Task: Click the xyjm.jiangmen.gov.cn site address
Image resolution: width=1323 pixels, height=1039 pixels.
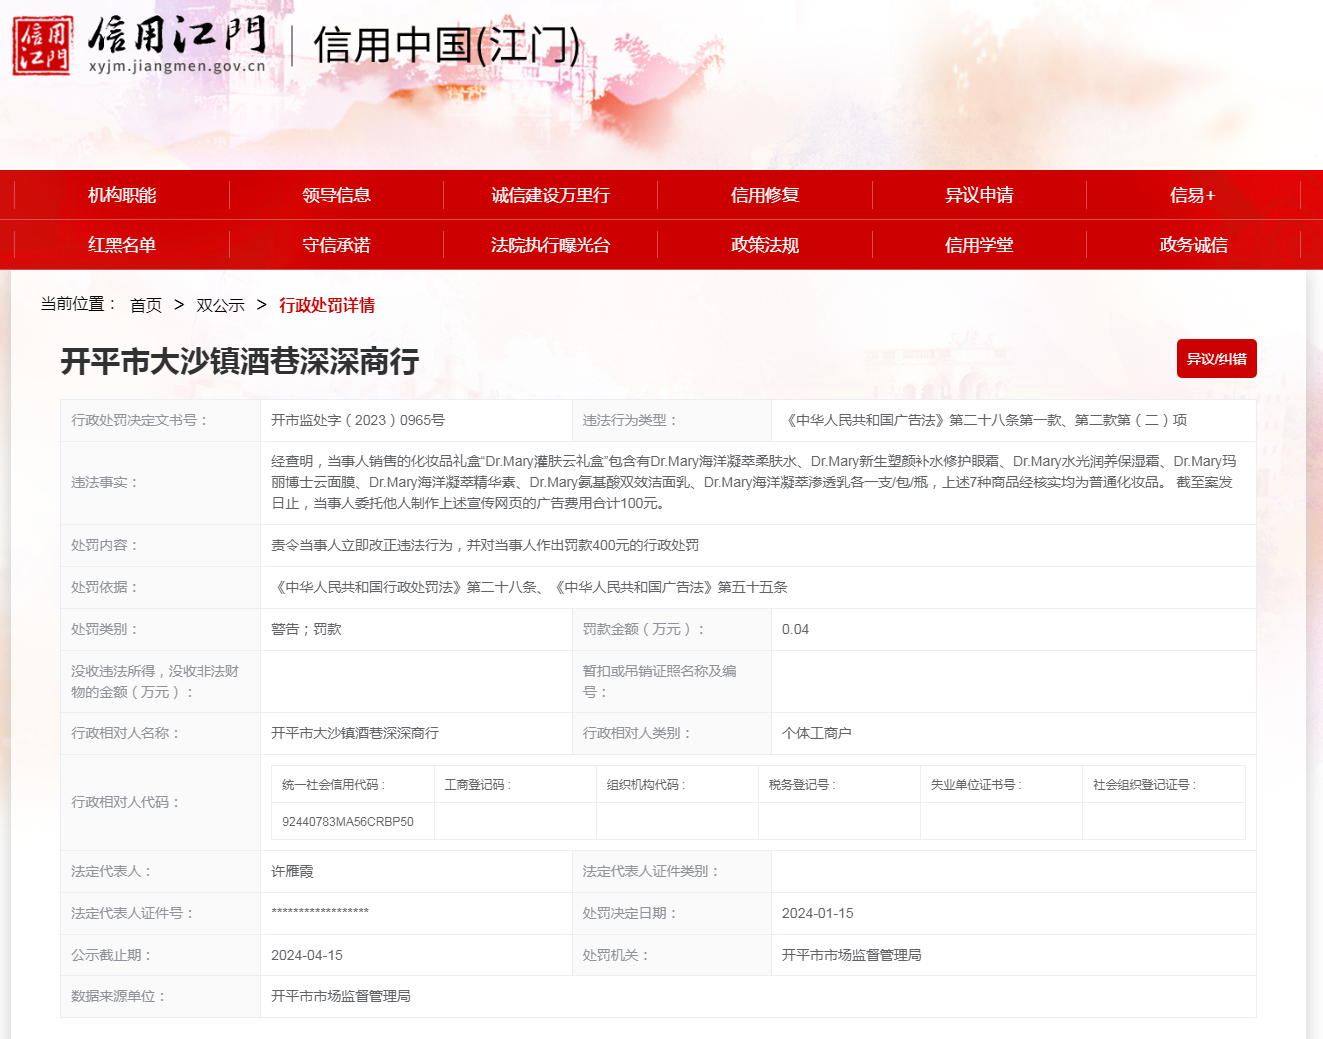Action: [177, 66]
